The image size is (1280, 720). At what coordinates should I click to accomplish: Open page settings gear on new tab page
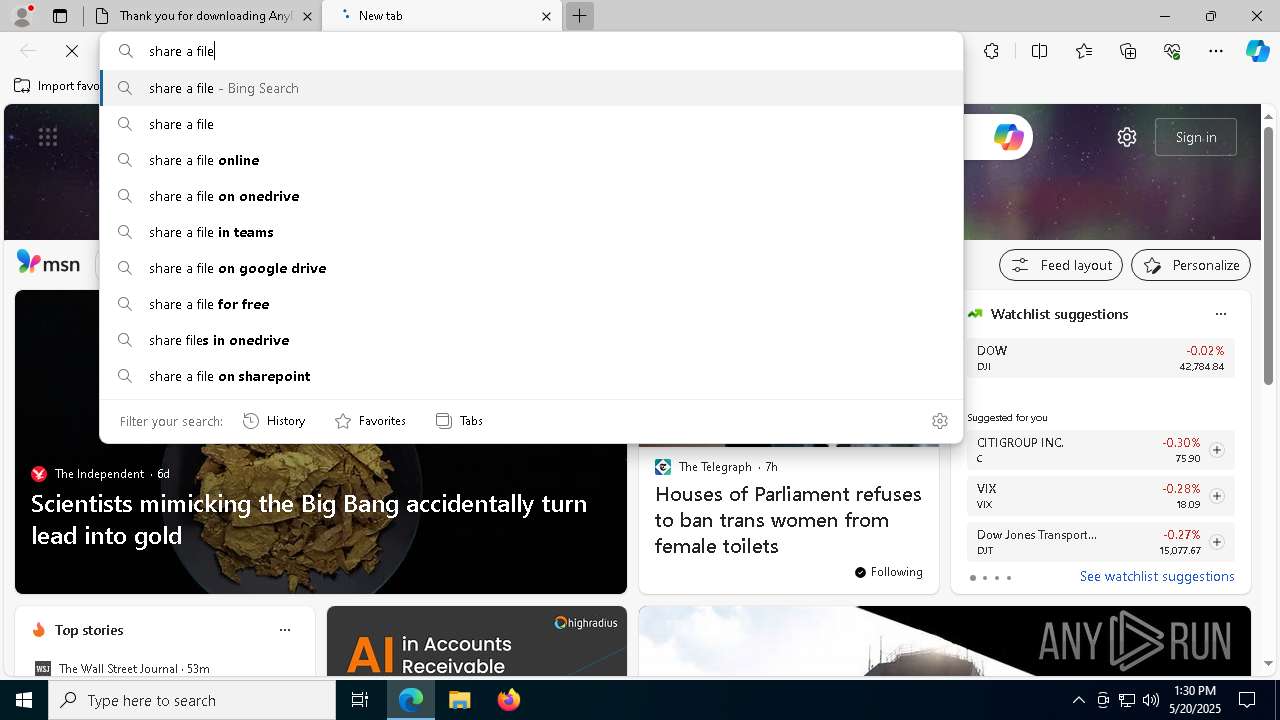click(1127, 137)
